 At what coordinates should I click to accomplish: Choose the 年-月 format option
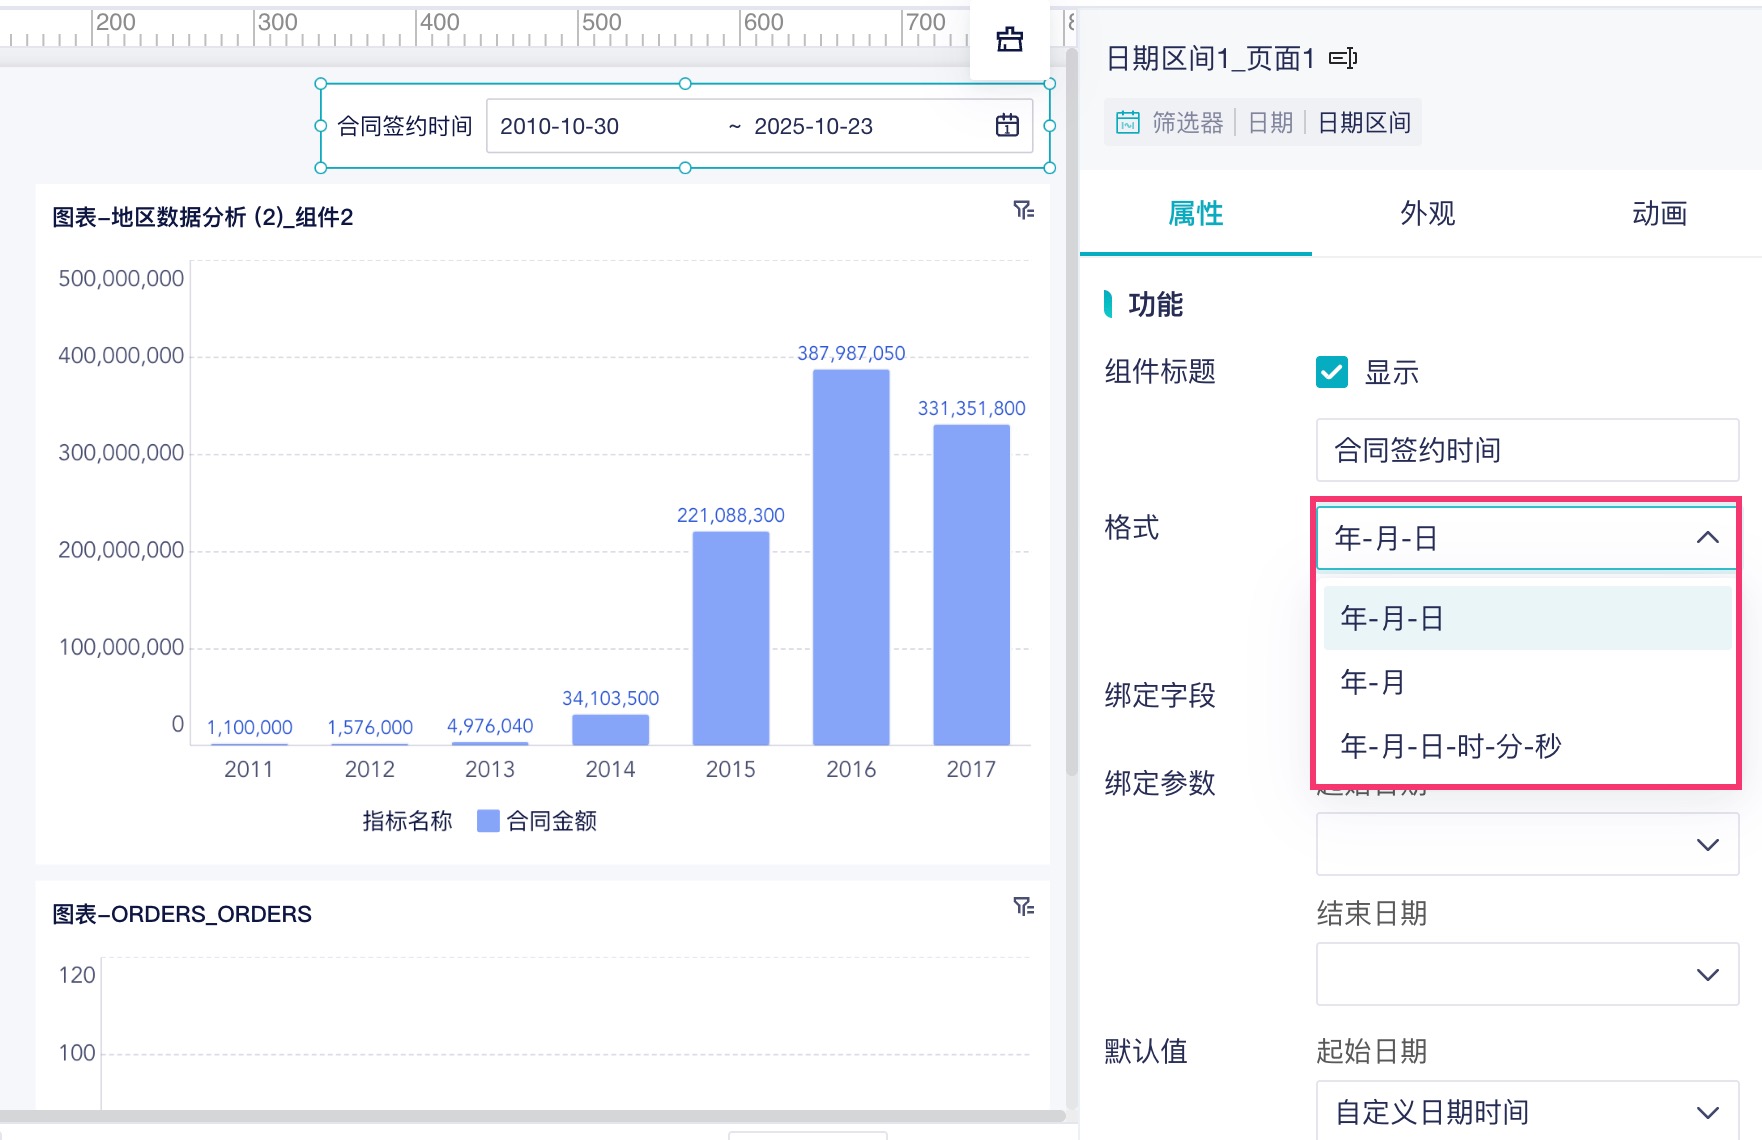click(1527, 682)
